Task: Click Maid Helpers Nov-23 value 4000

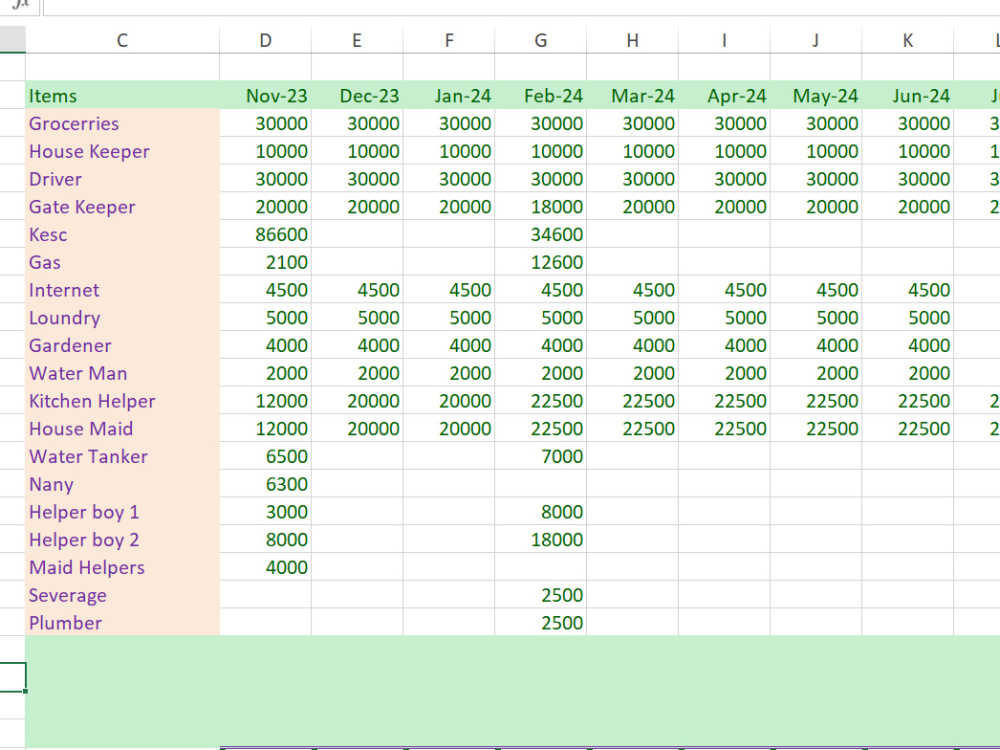Action: point(265,567)
